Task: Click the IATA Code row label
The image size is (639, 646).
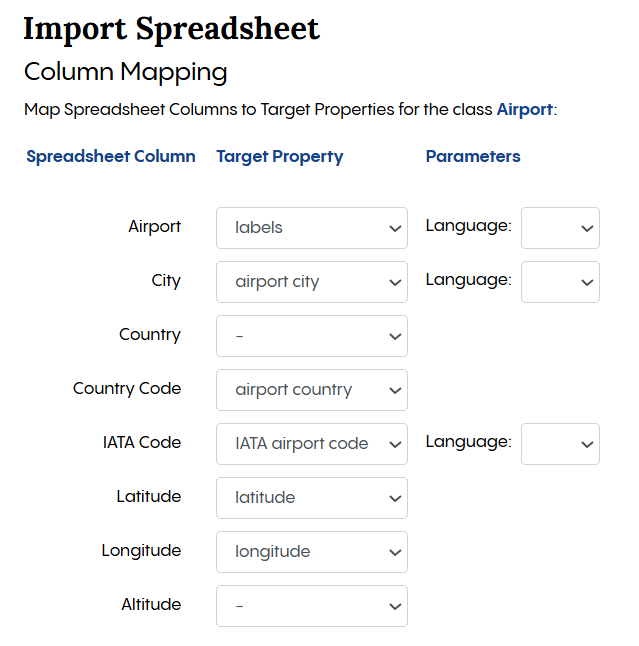Action: [x=142, y=442]
